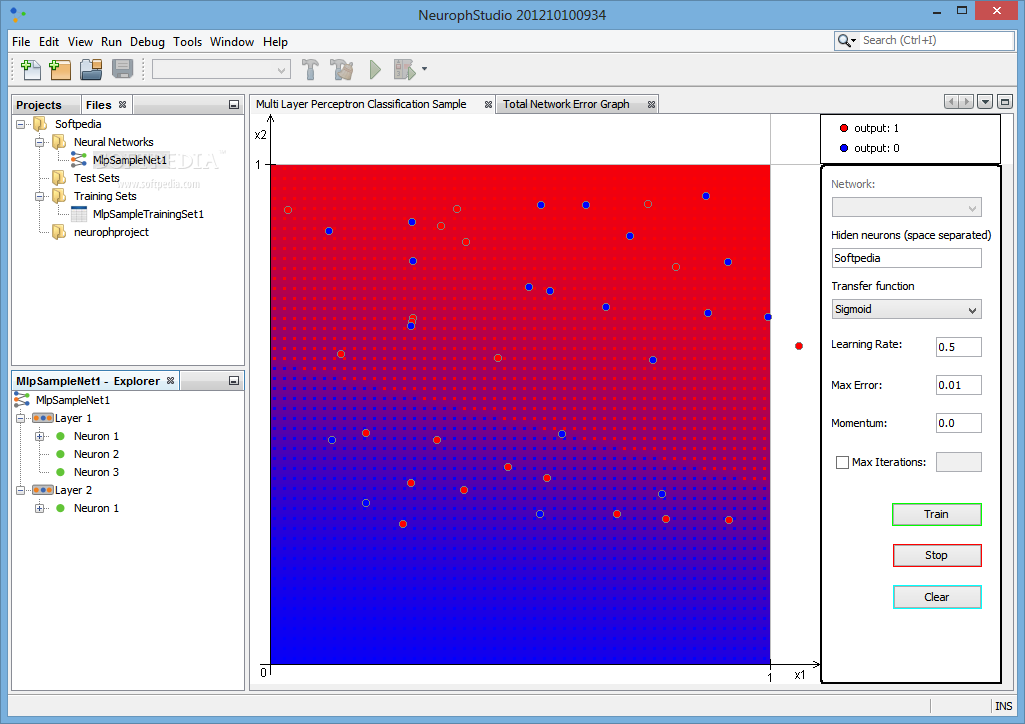Click the Hiden neurons input field
The image size is (1025, 724).
[x=906, y=258]
